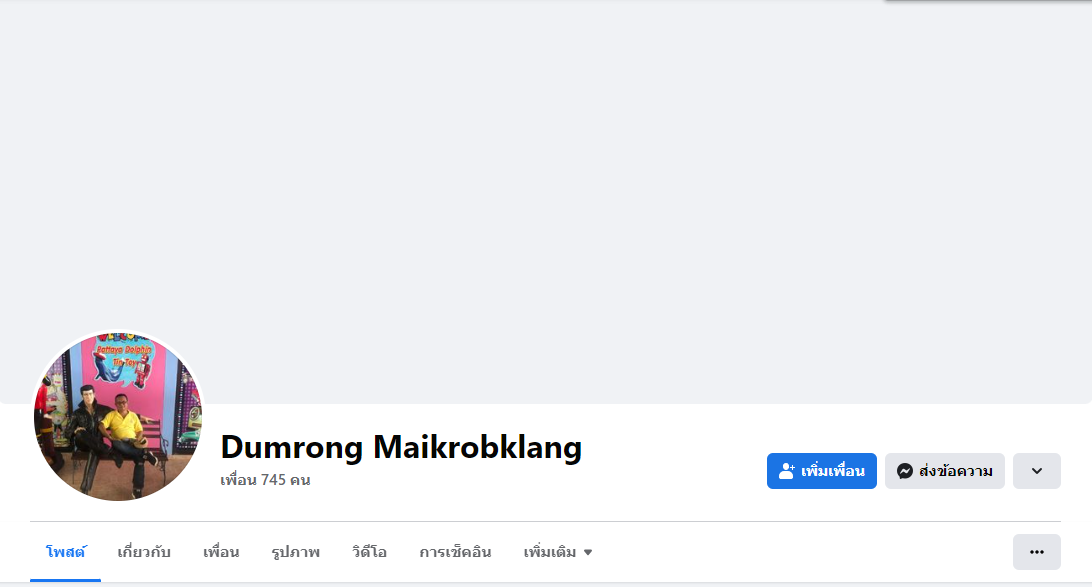The height and width of the screenshot is (587, 1092).
Task: Open the circular profile picture
Action: pos(118,416)
